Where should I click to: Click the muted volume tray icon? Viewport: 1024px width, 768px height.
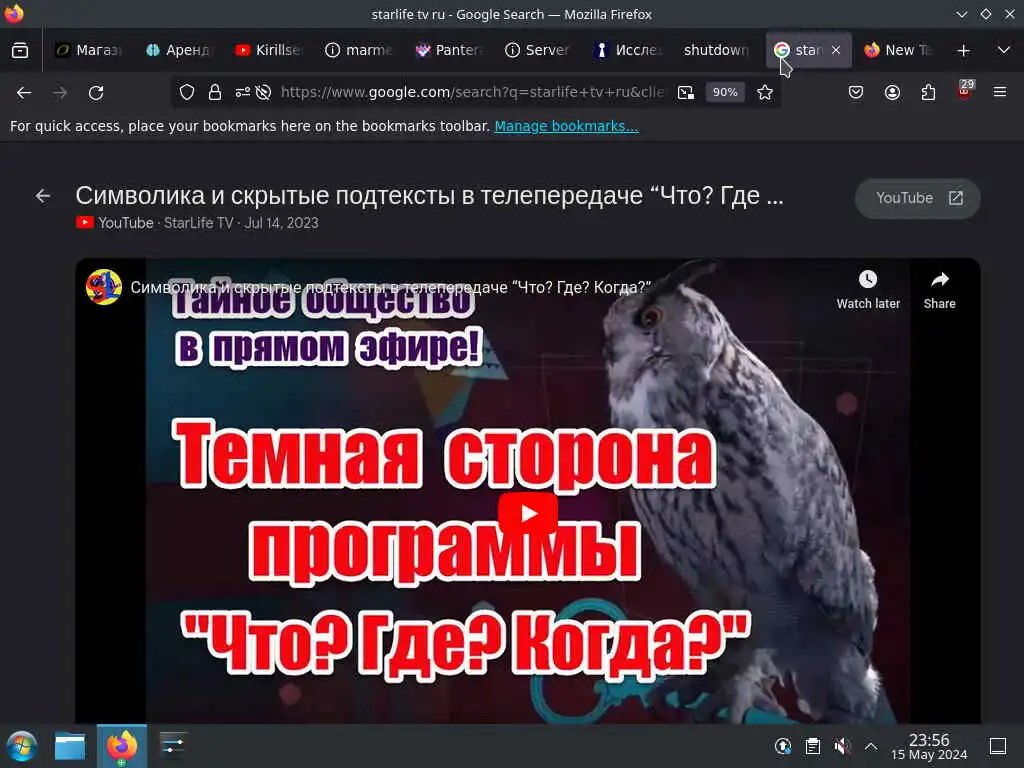pos(842,746)
